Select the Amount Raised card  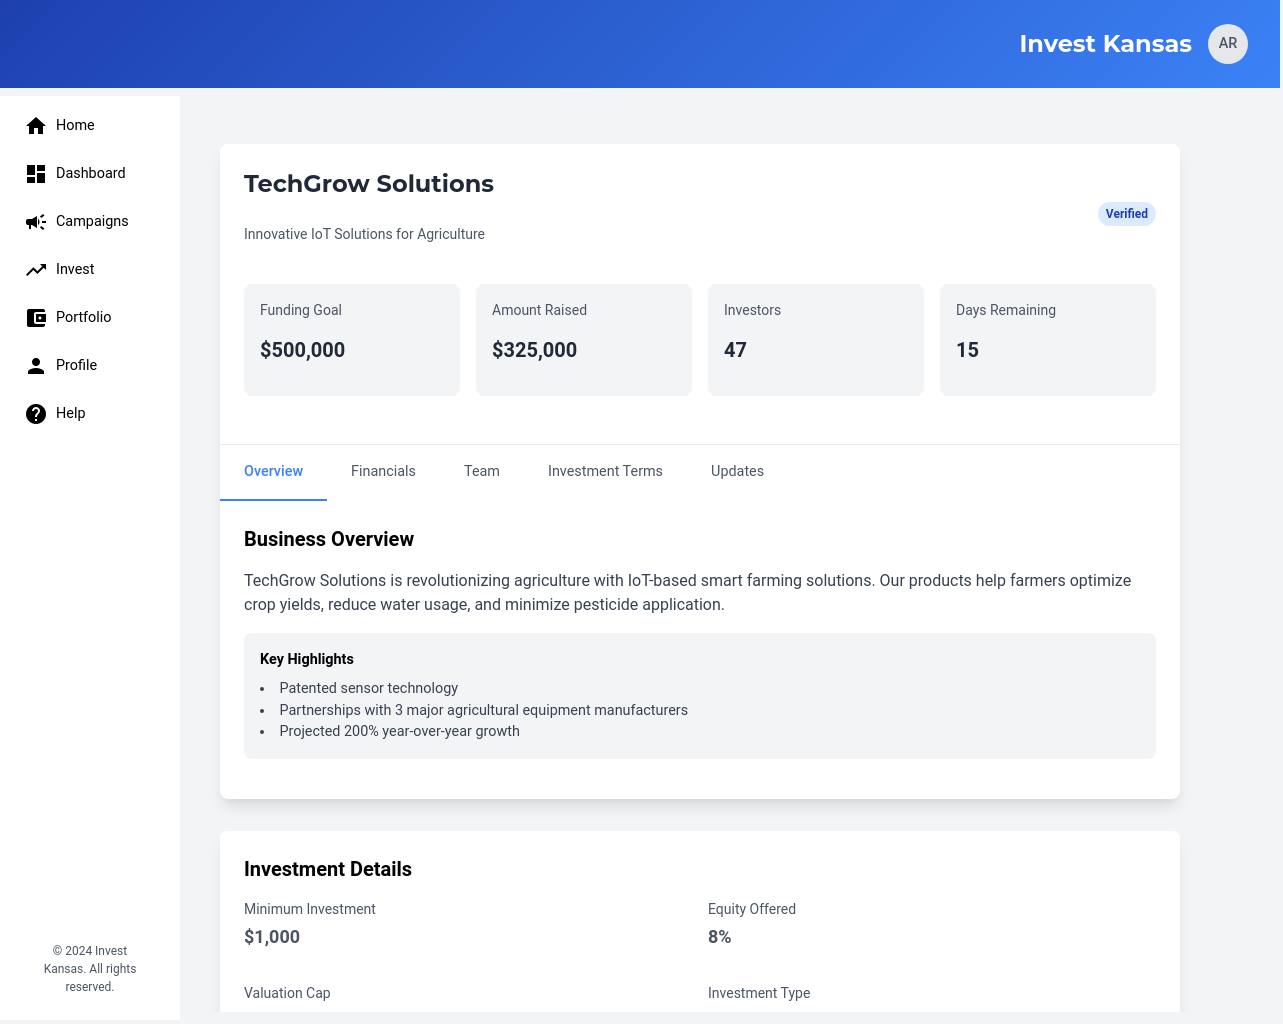pyautogui.click(x=584, y=340)
